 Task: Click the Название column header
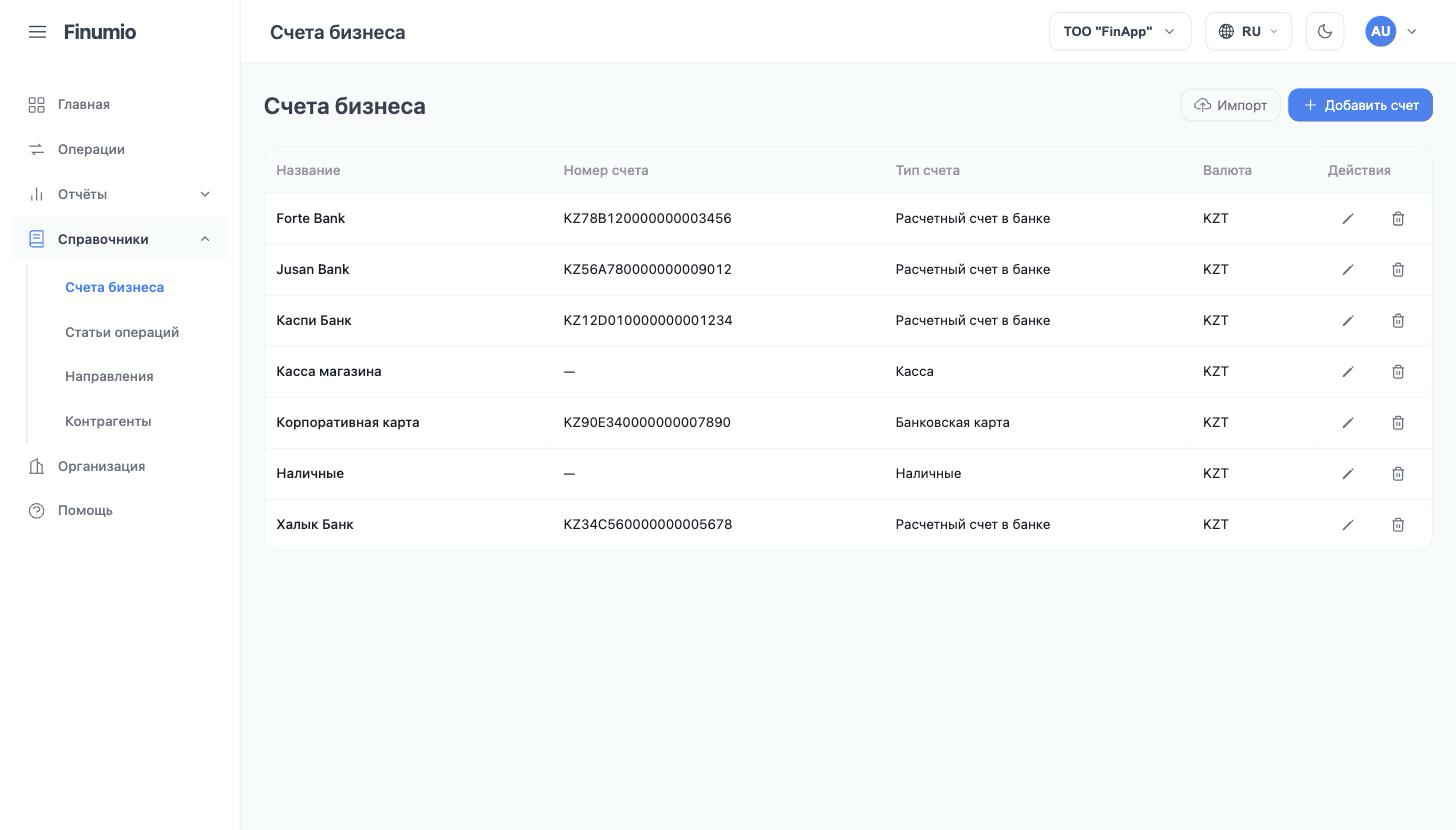(308, 171)
